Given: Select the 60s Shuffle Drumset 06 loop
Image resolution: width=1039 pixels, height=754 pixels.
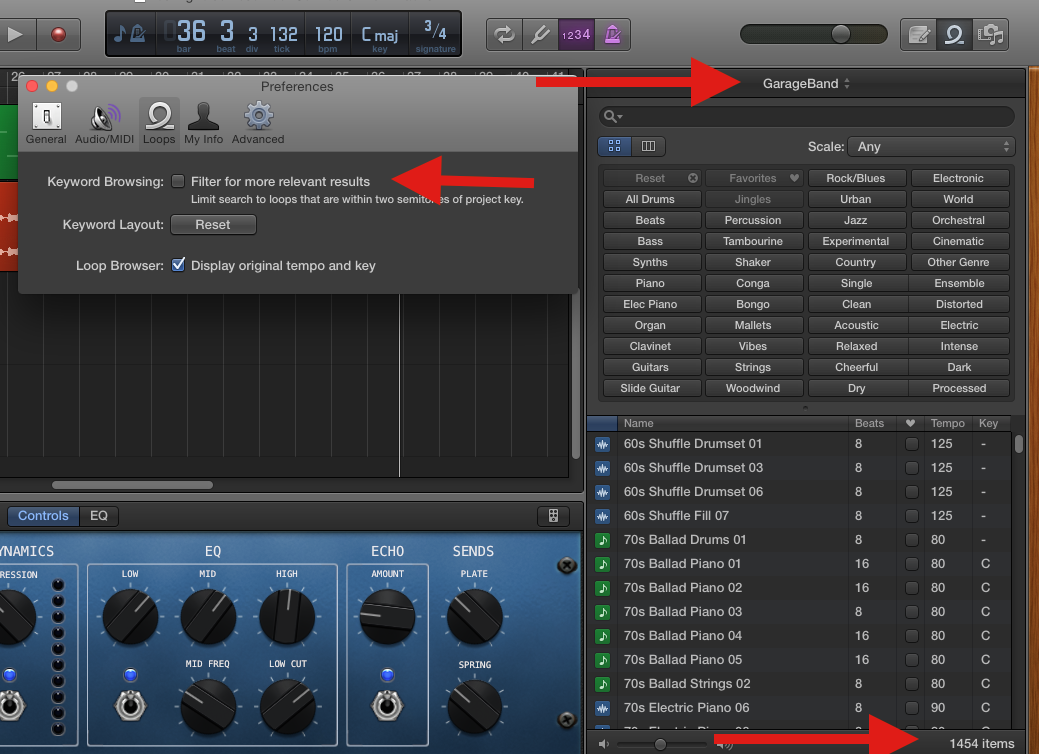Looking at the screenshot, I should [x=799, y=492].
